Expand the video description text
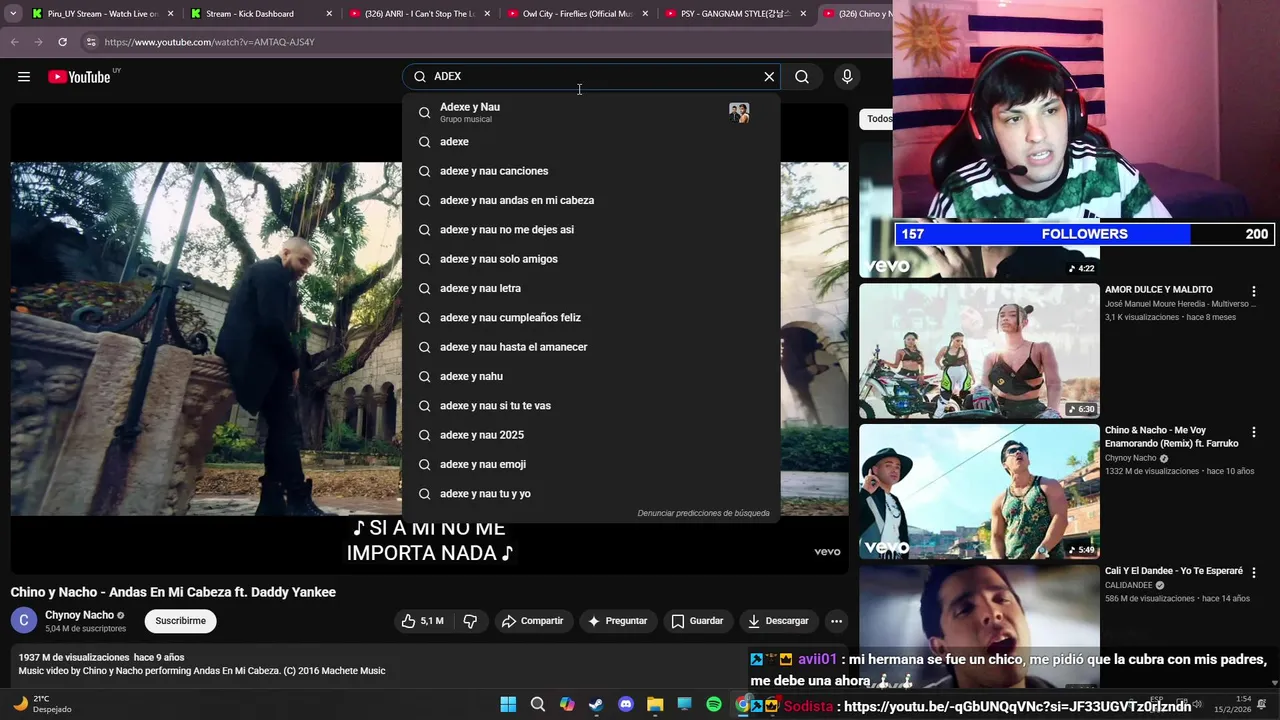This screenshot has width=1280, height=720. coord(428,664)
